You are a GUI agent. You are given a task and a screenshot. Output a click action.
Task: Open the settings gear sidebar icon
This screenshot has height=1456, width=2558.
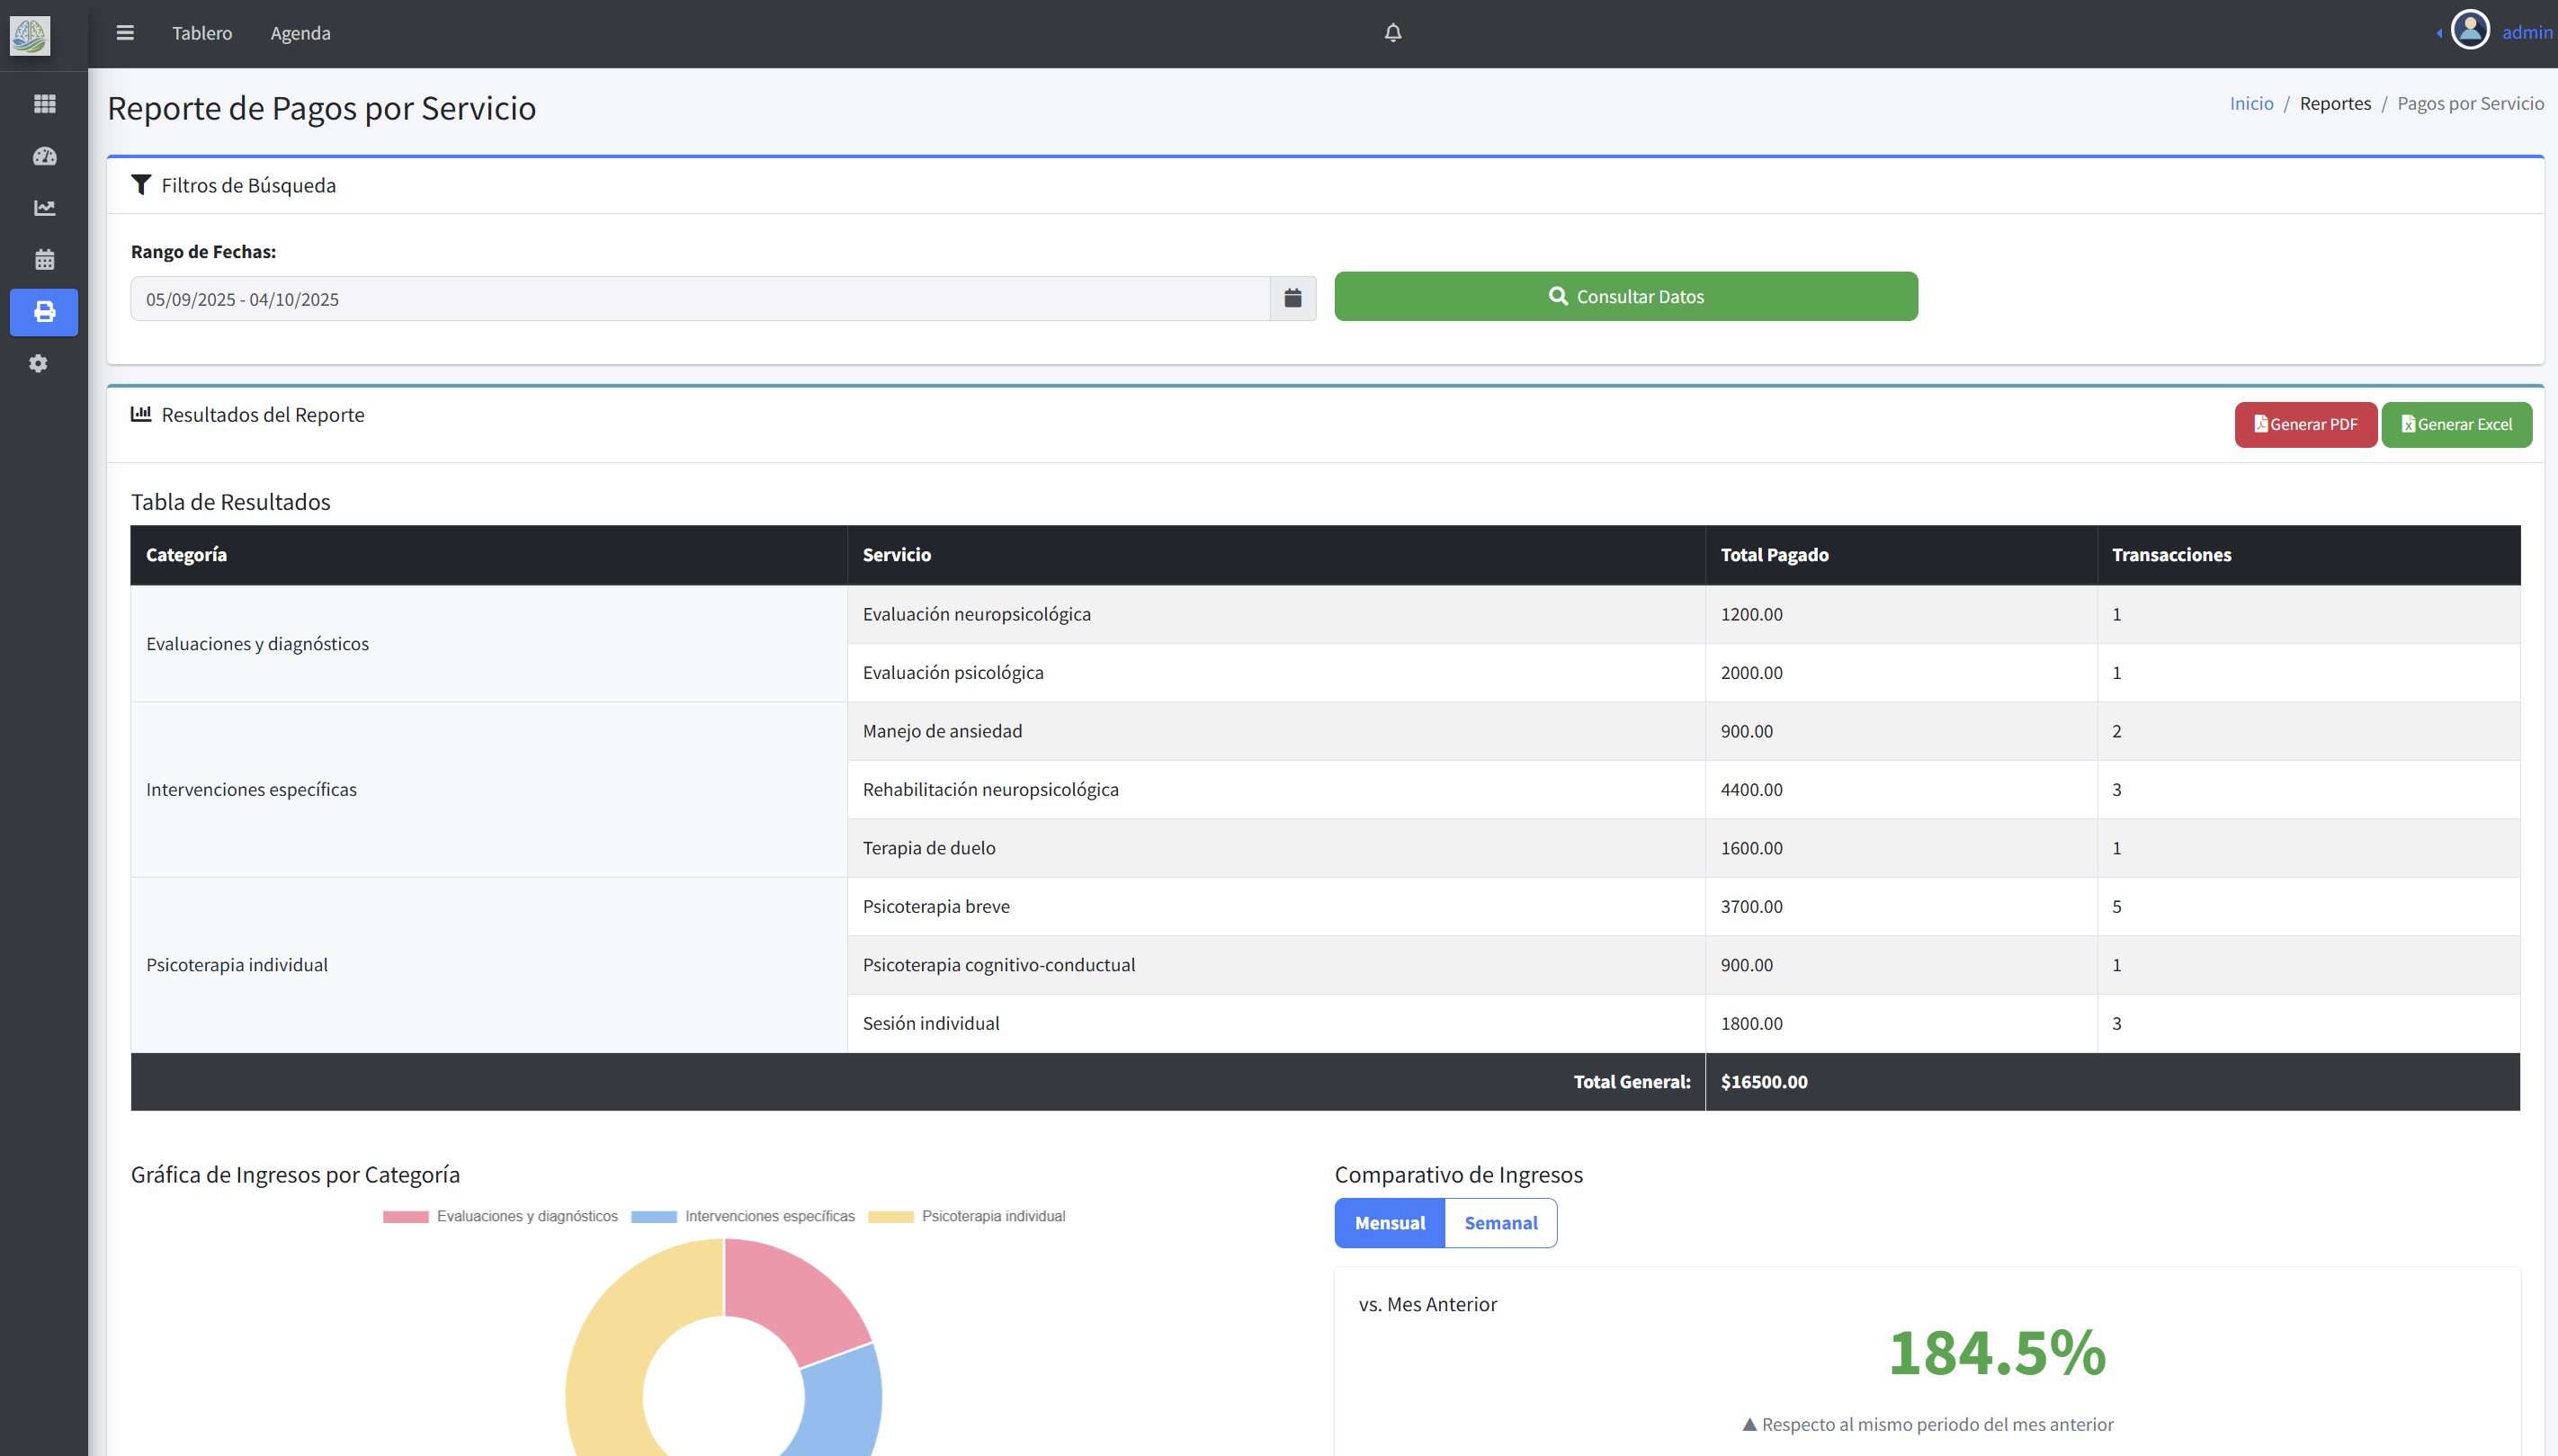pos(38,364)
